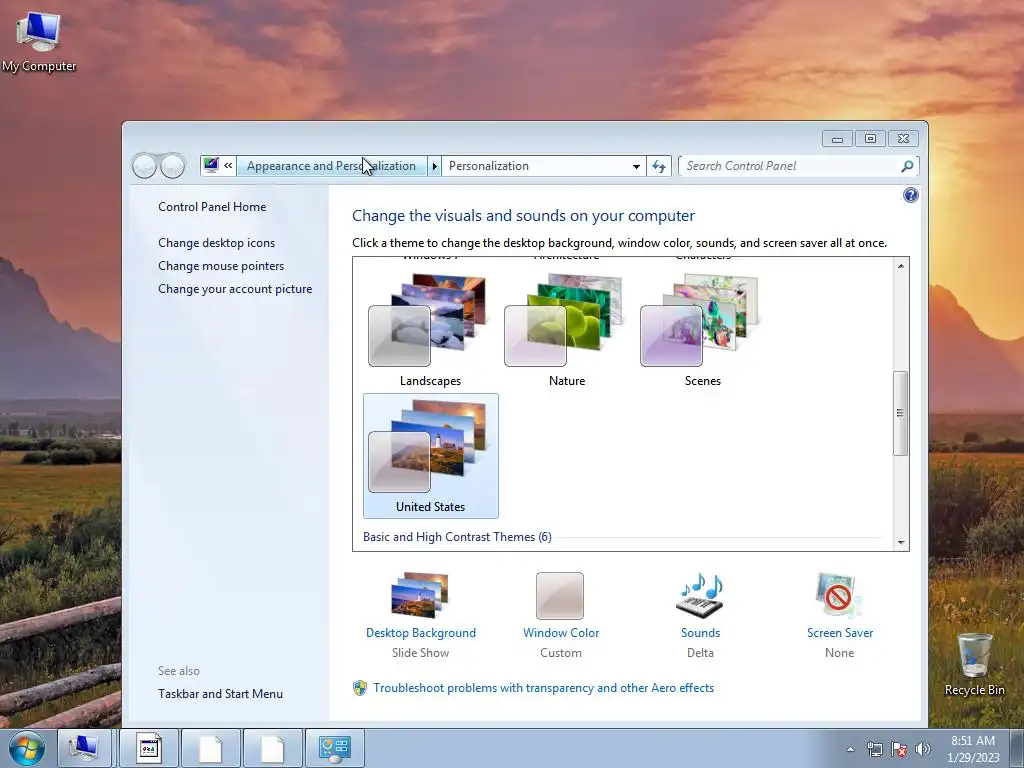The image size is (1024, 768).
Task: Open Change your account picture
Action: point(235,289)
